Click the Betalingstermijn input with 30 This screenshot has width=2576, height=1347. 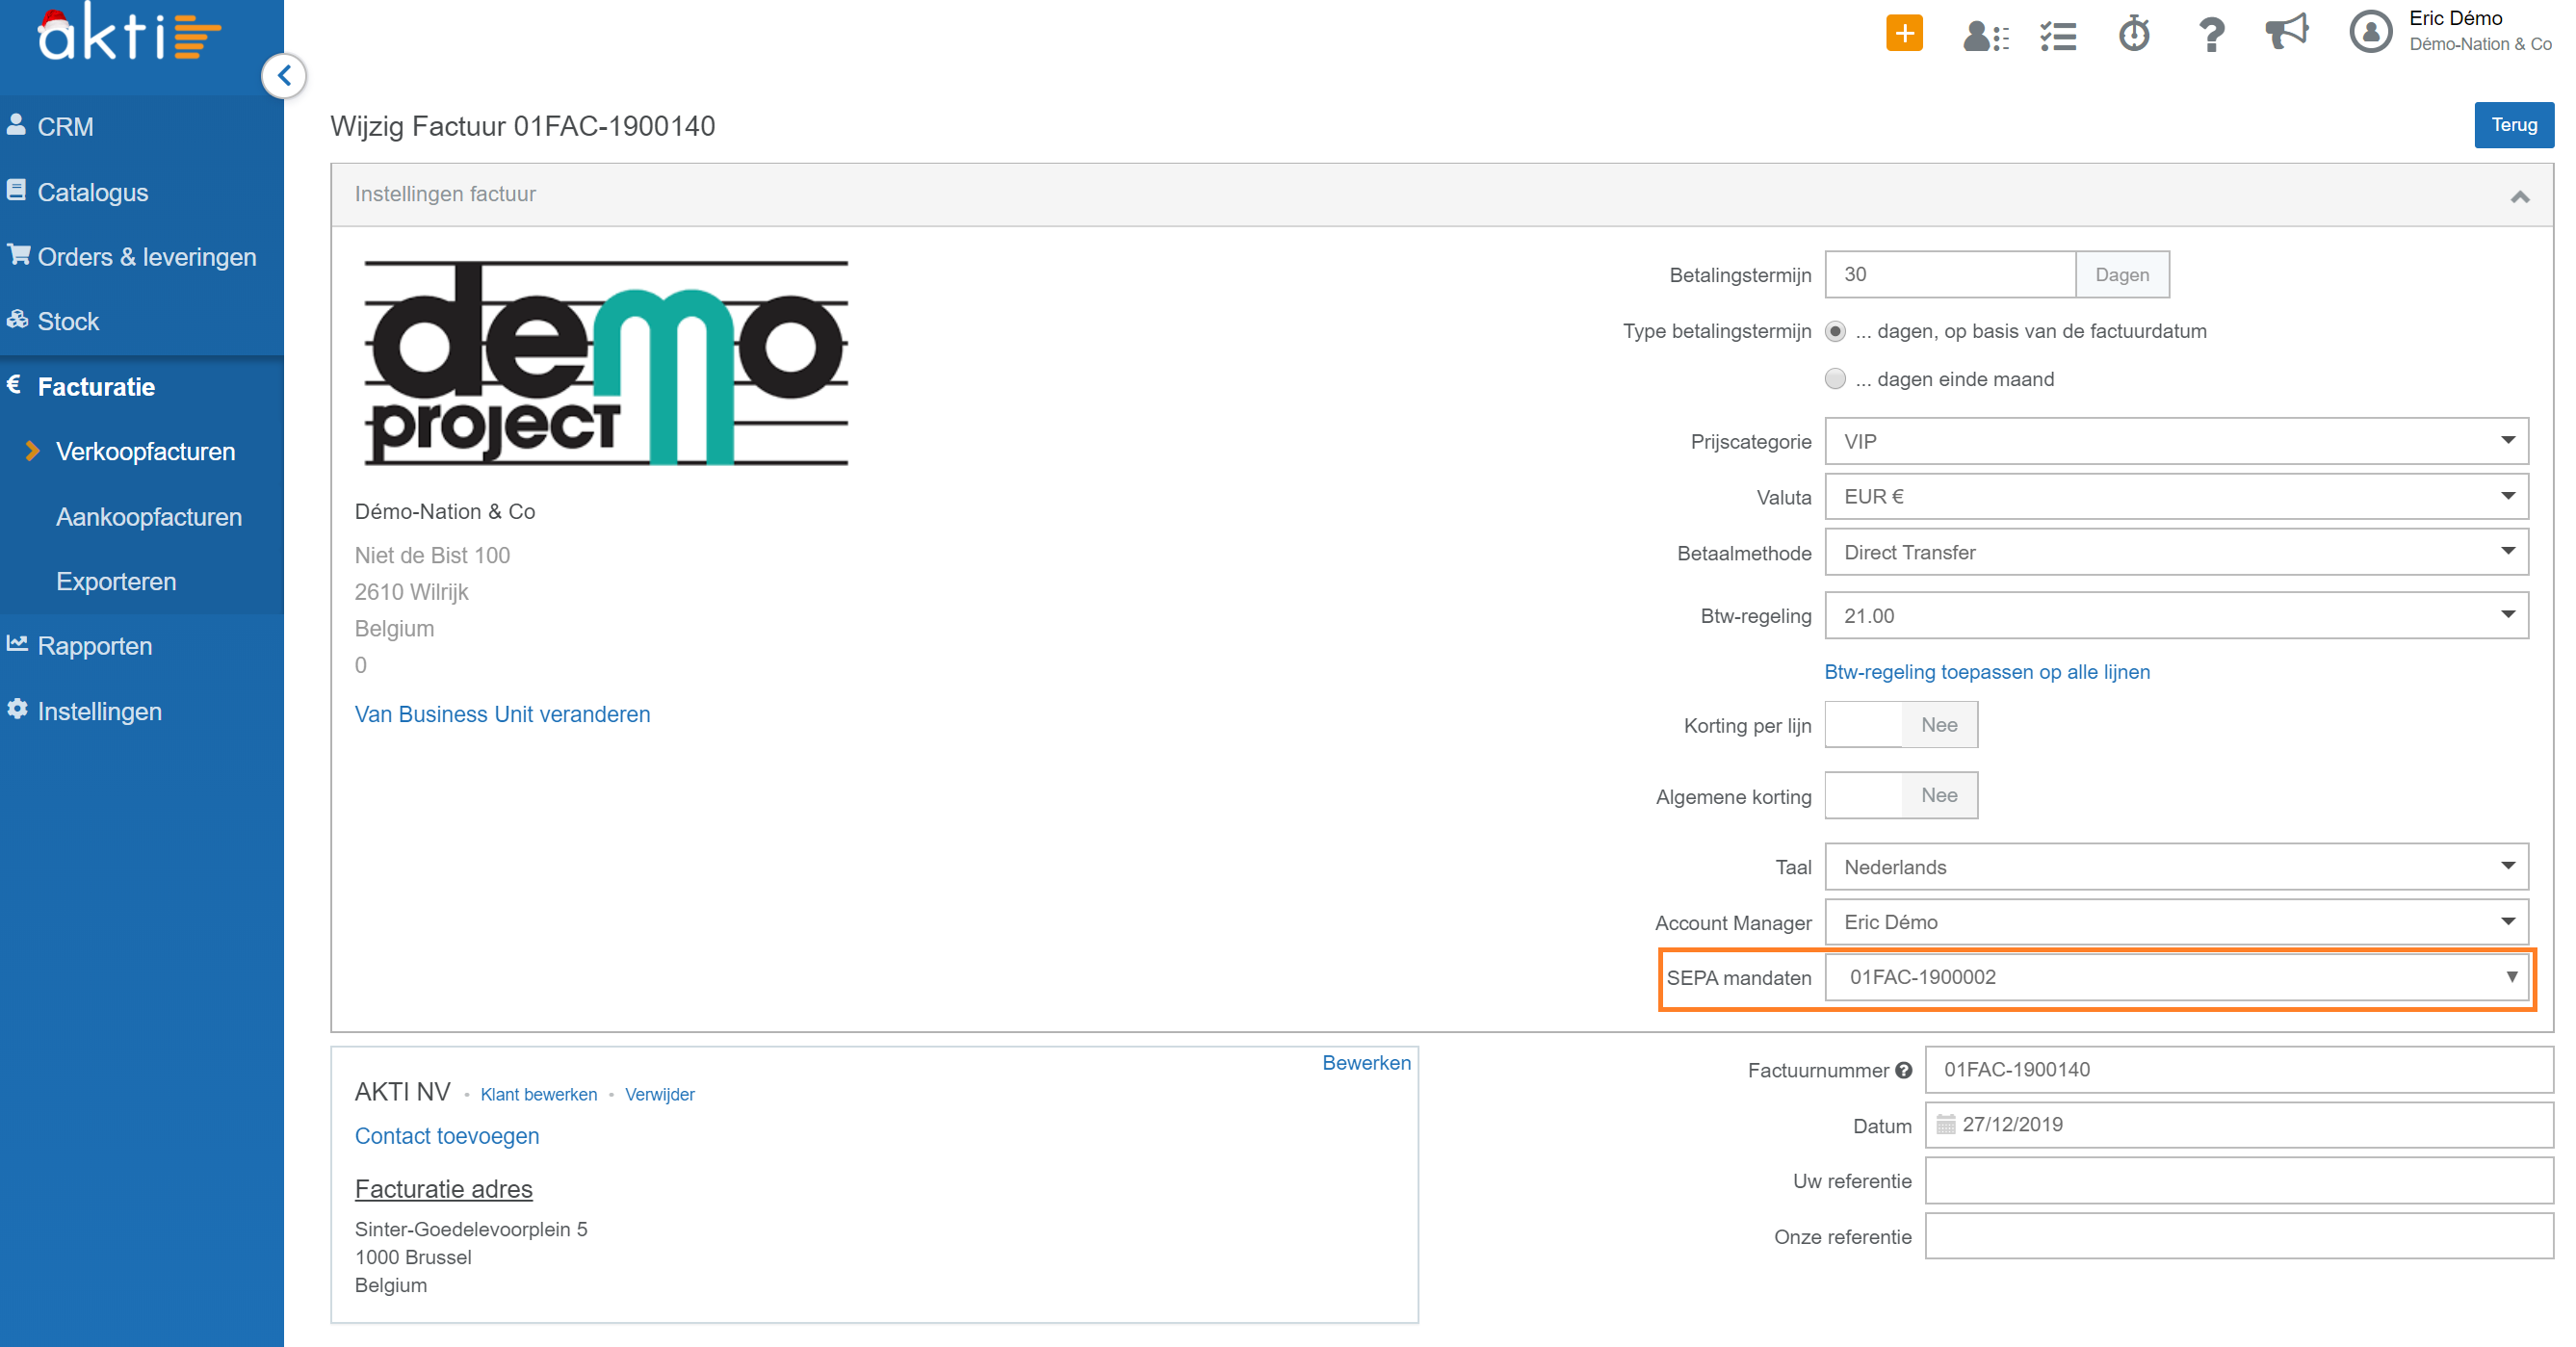coord(1950,274)
